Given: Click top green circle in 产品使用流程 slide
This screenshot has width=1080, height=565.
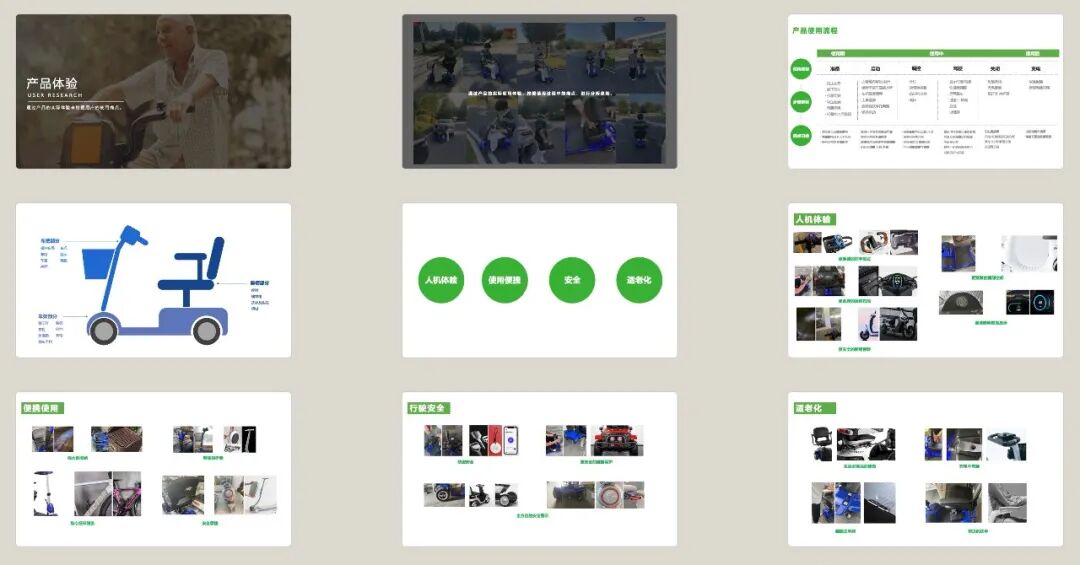Looking at the screenshot, I should [800, 69].
